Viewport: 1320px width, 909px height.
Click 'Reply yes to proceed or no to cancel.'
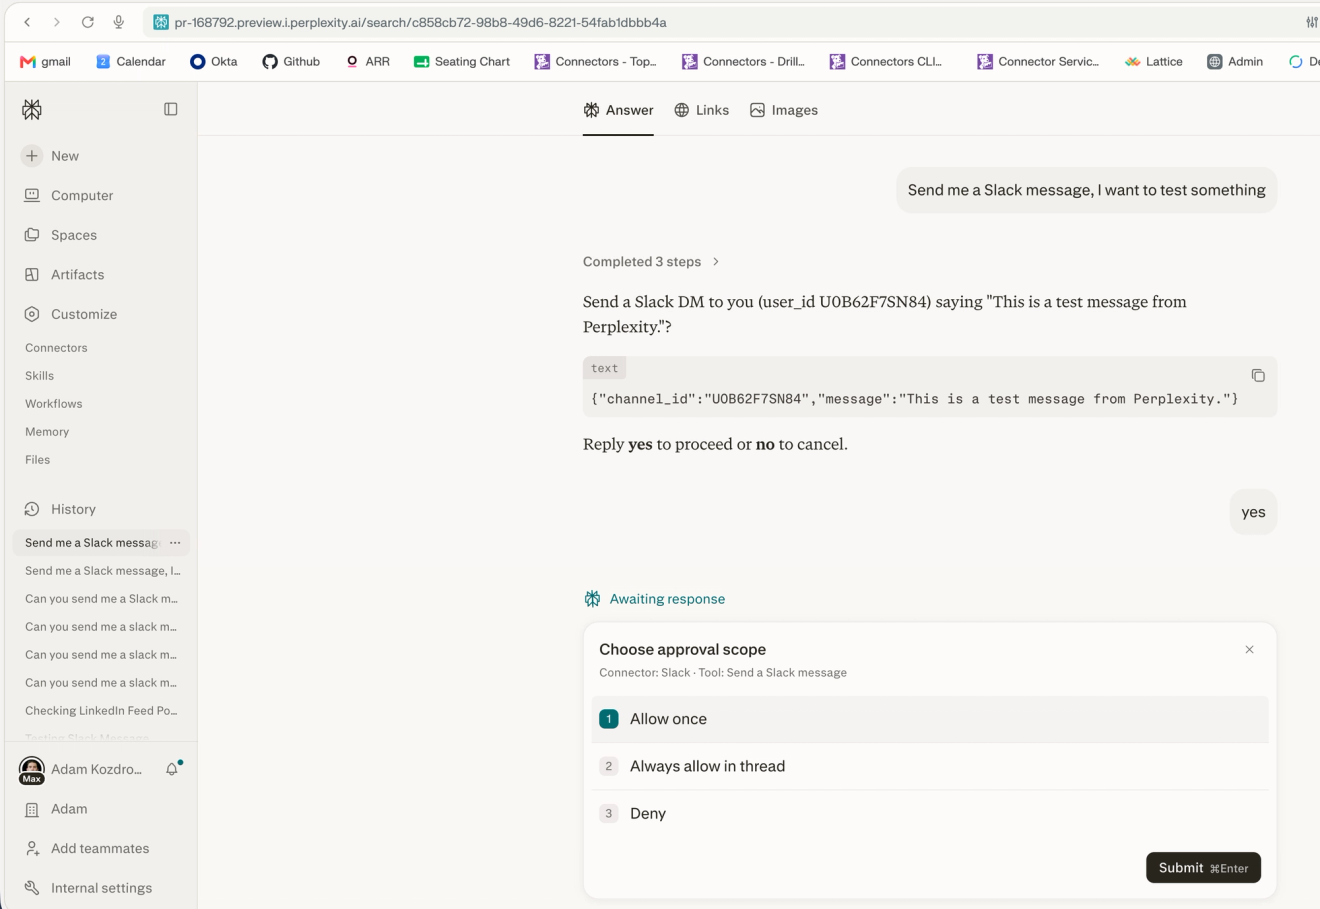[x=715, y=444]
